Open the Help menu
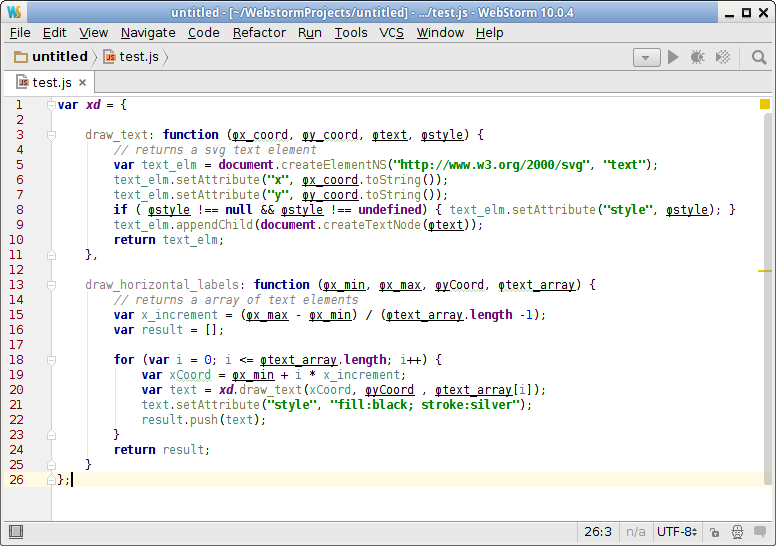The height and width of the screenshot is (546, 776). (489, 33)
